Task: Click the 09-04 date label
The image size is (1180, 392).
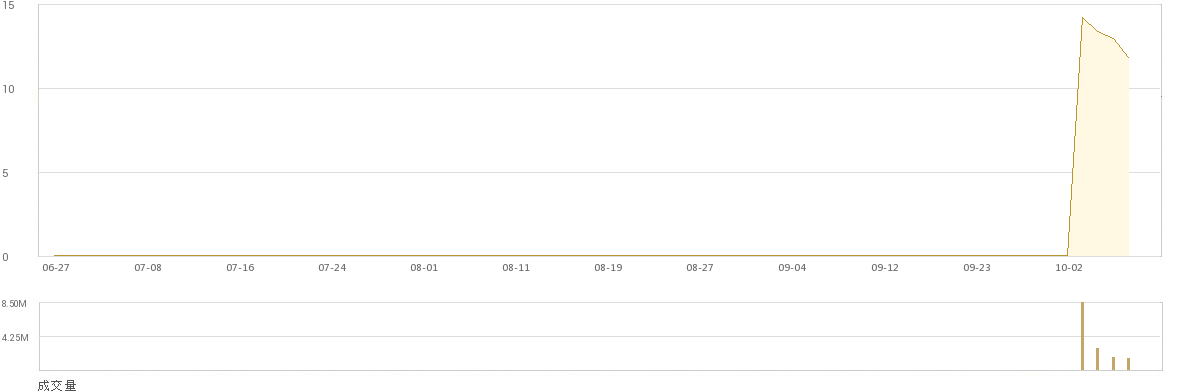Action: point(792,267)
